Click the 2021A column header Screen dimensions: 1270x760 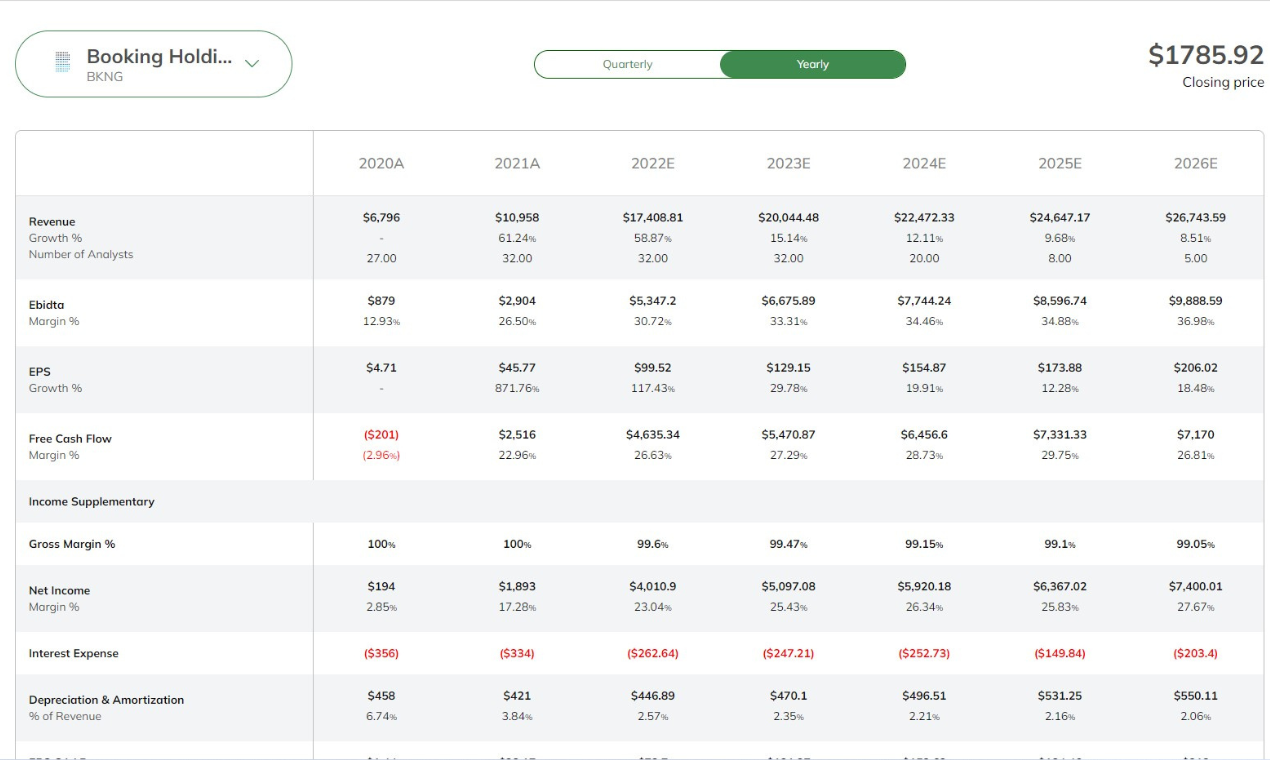point(517,163)
